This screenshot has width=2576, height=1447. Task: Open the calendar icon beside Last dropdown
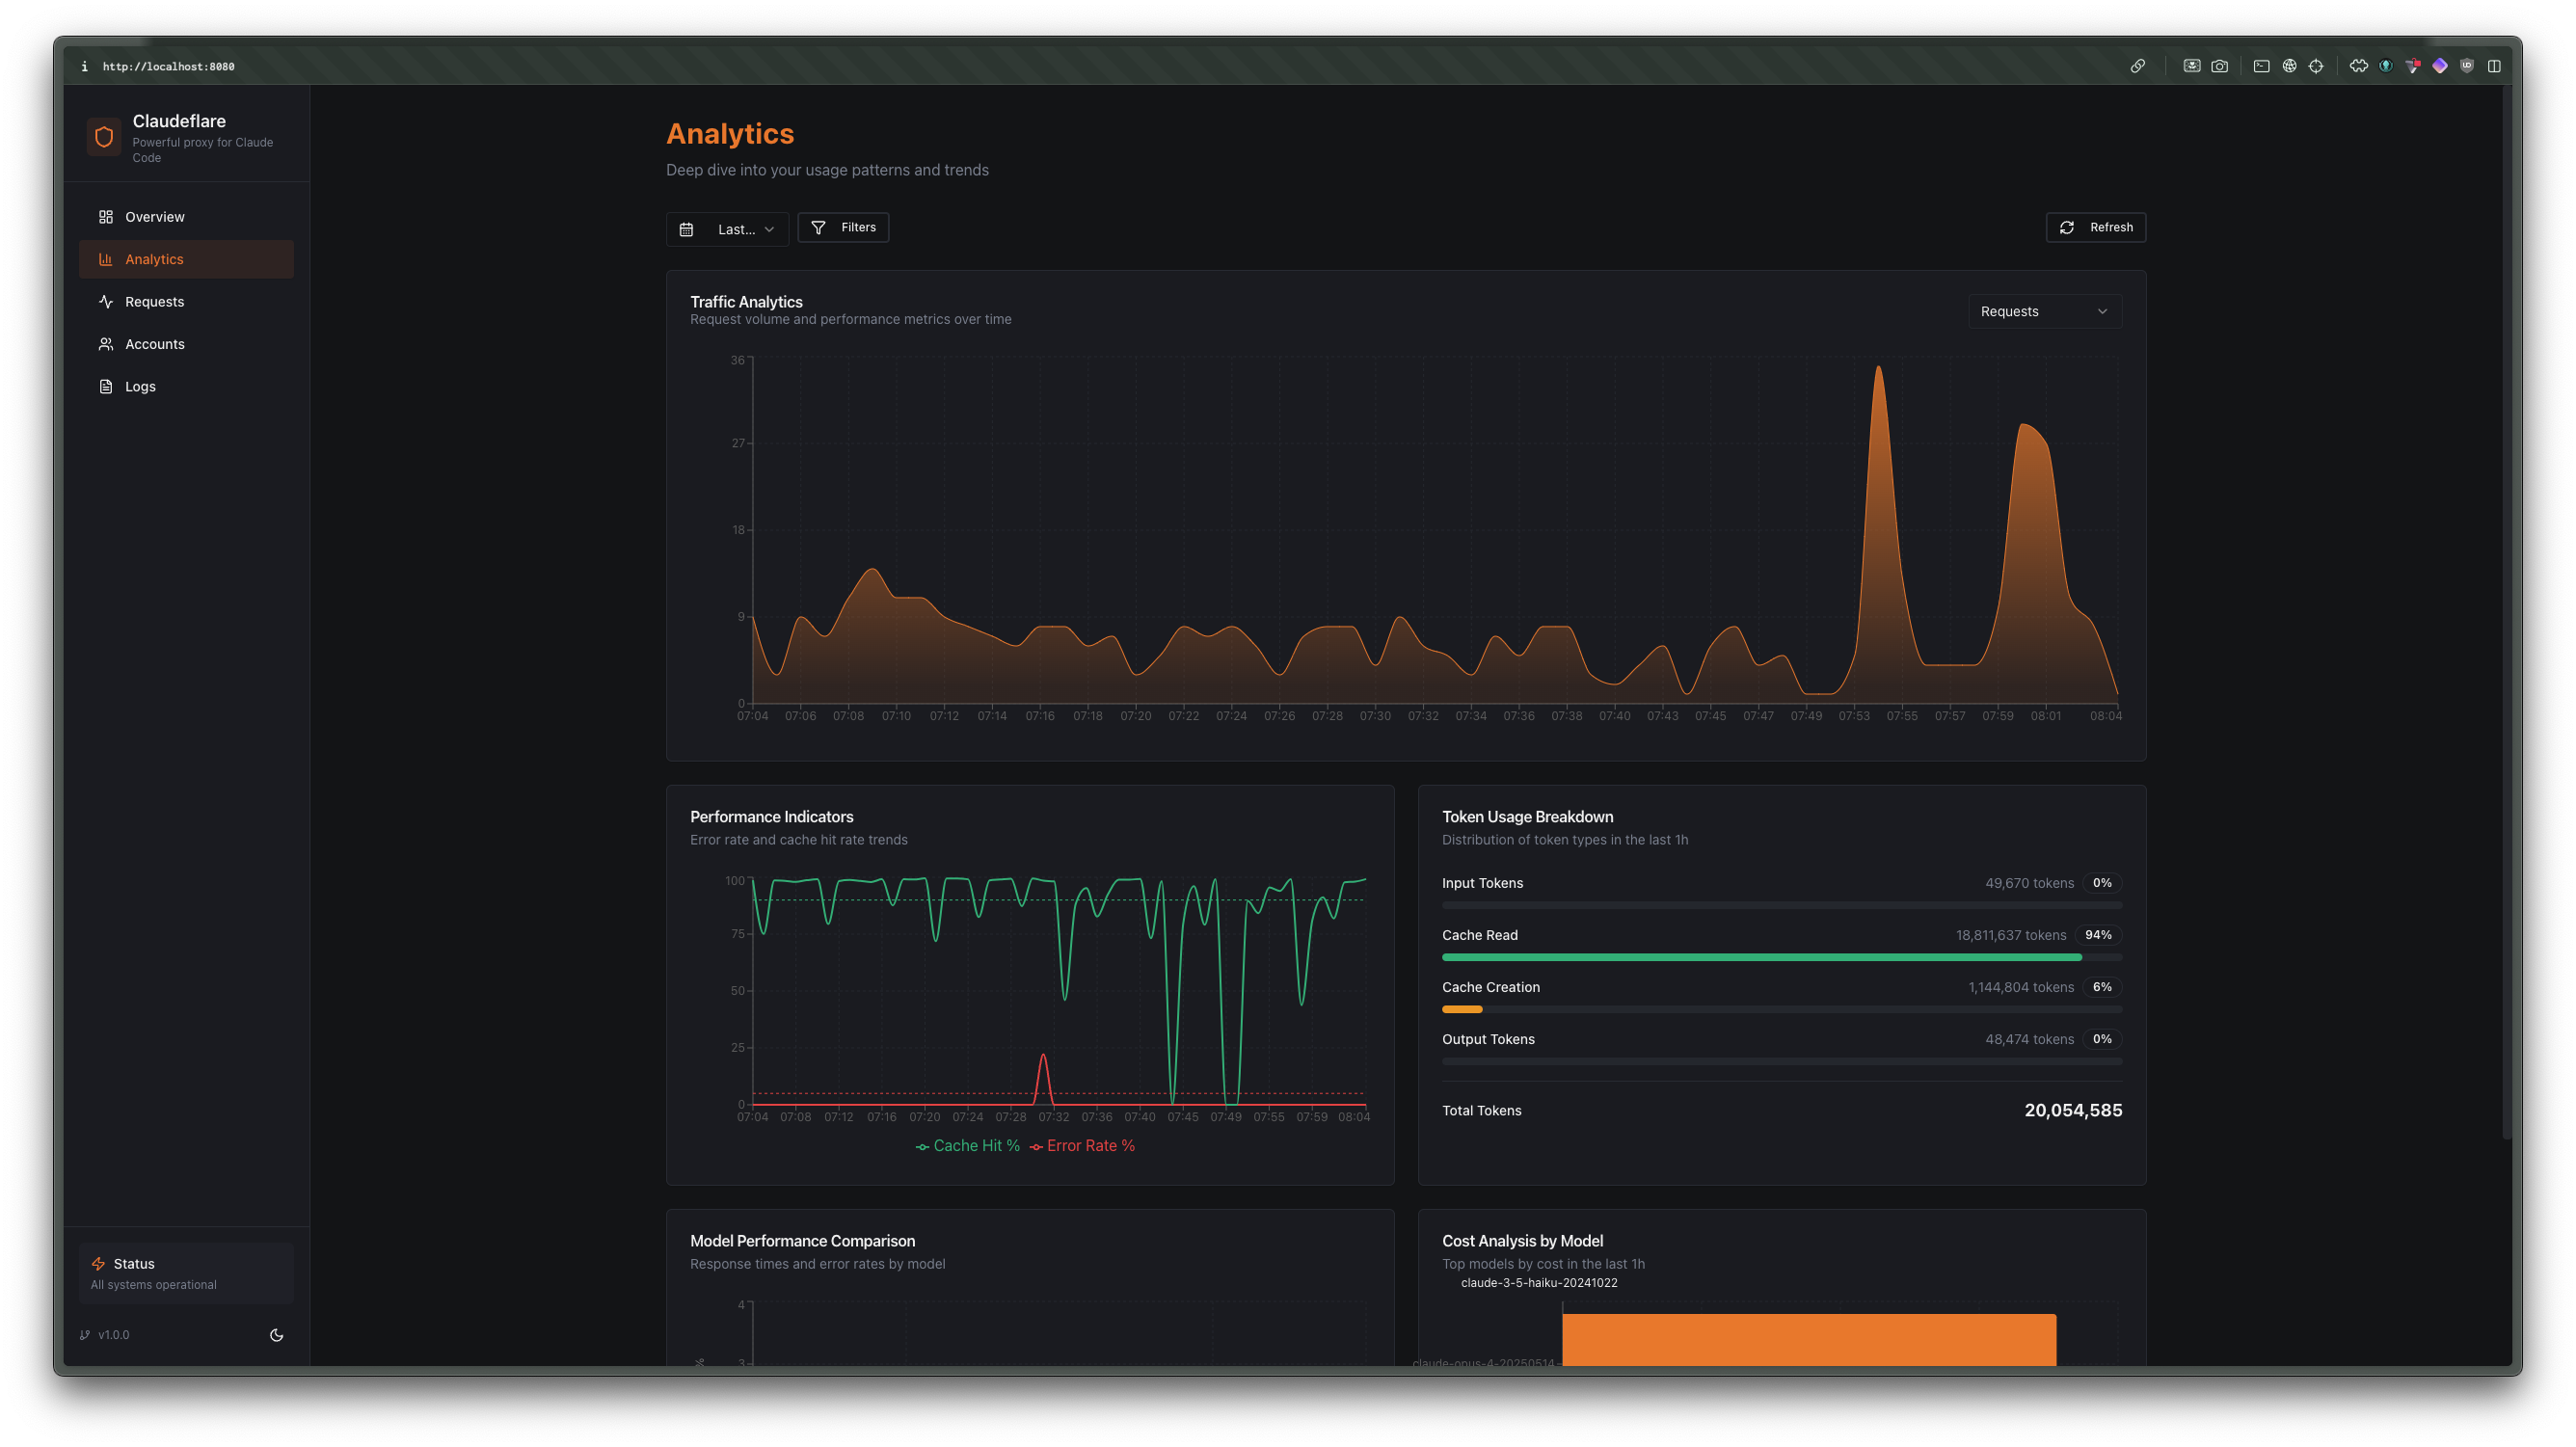click(x=687, y=229)
